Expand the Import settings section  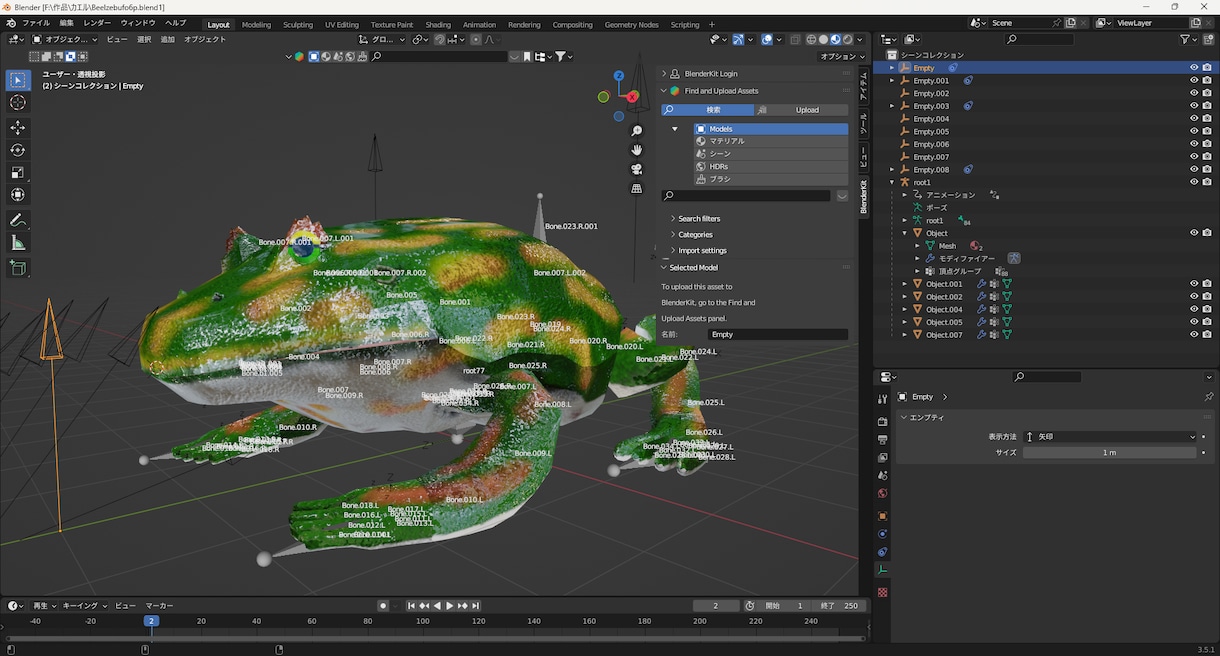coord(702,251)
